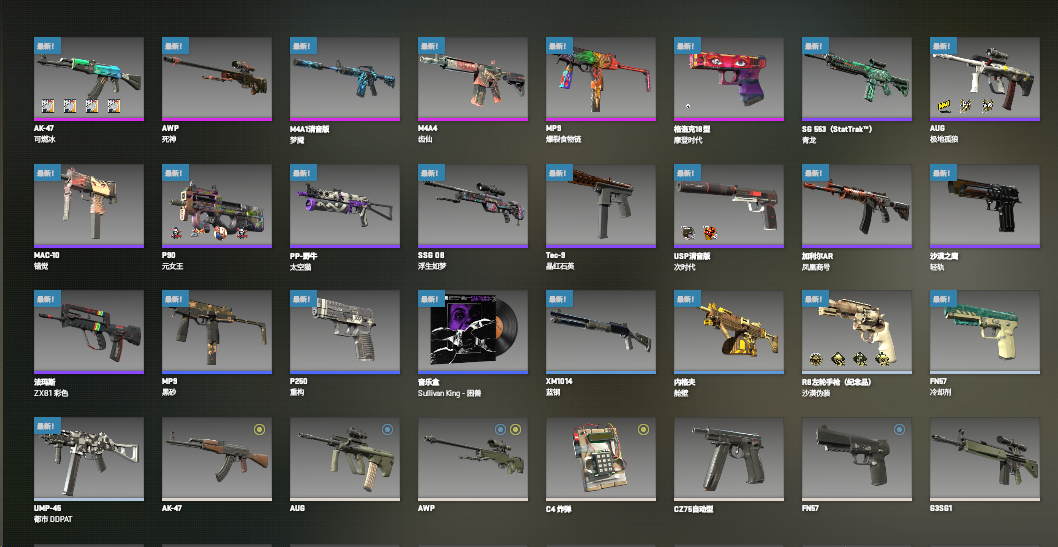
Task: Select the SG 553 StatTrak 青龙 item
Action: 857,79
